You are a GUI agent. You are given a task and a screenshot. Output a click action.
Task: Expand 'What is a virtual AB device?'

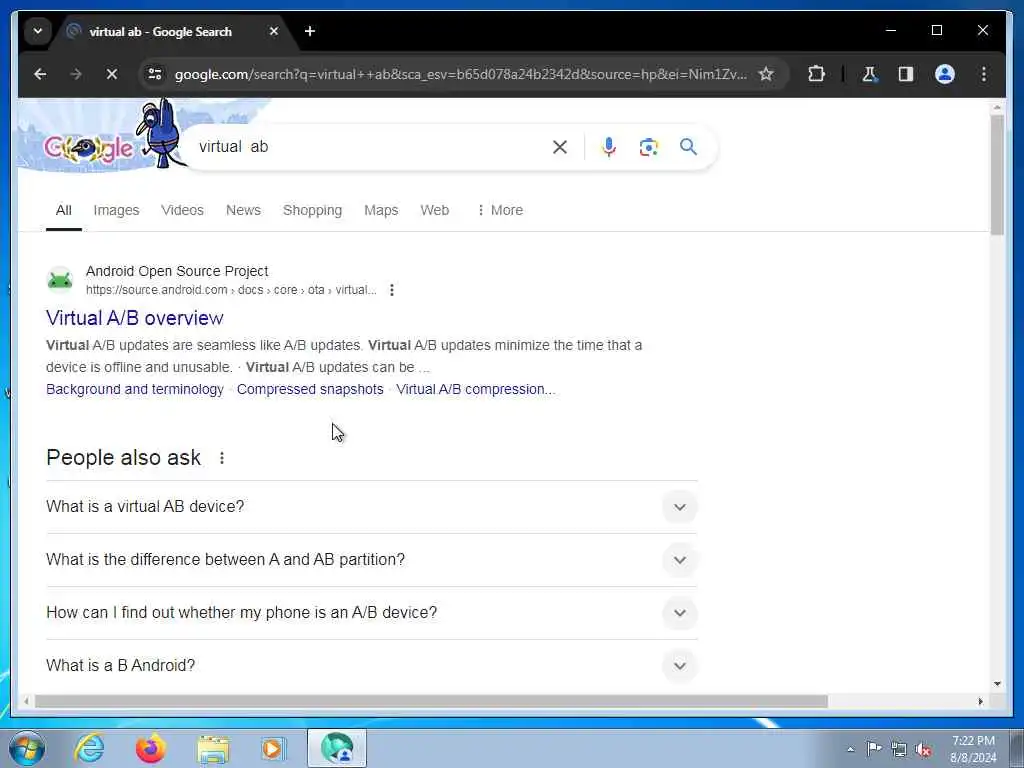(372, 507)
